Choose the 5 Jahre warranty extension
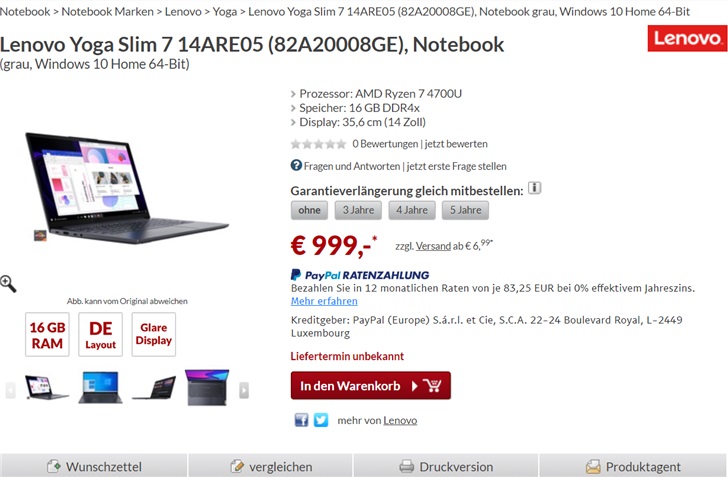The height and width of the screenshot is (477, 728). point(465,210)
